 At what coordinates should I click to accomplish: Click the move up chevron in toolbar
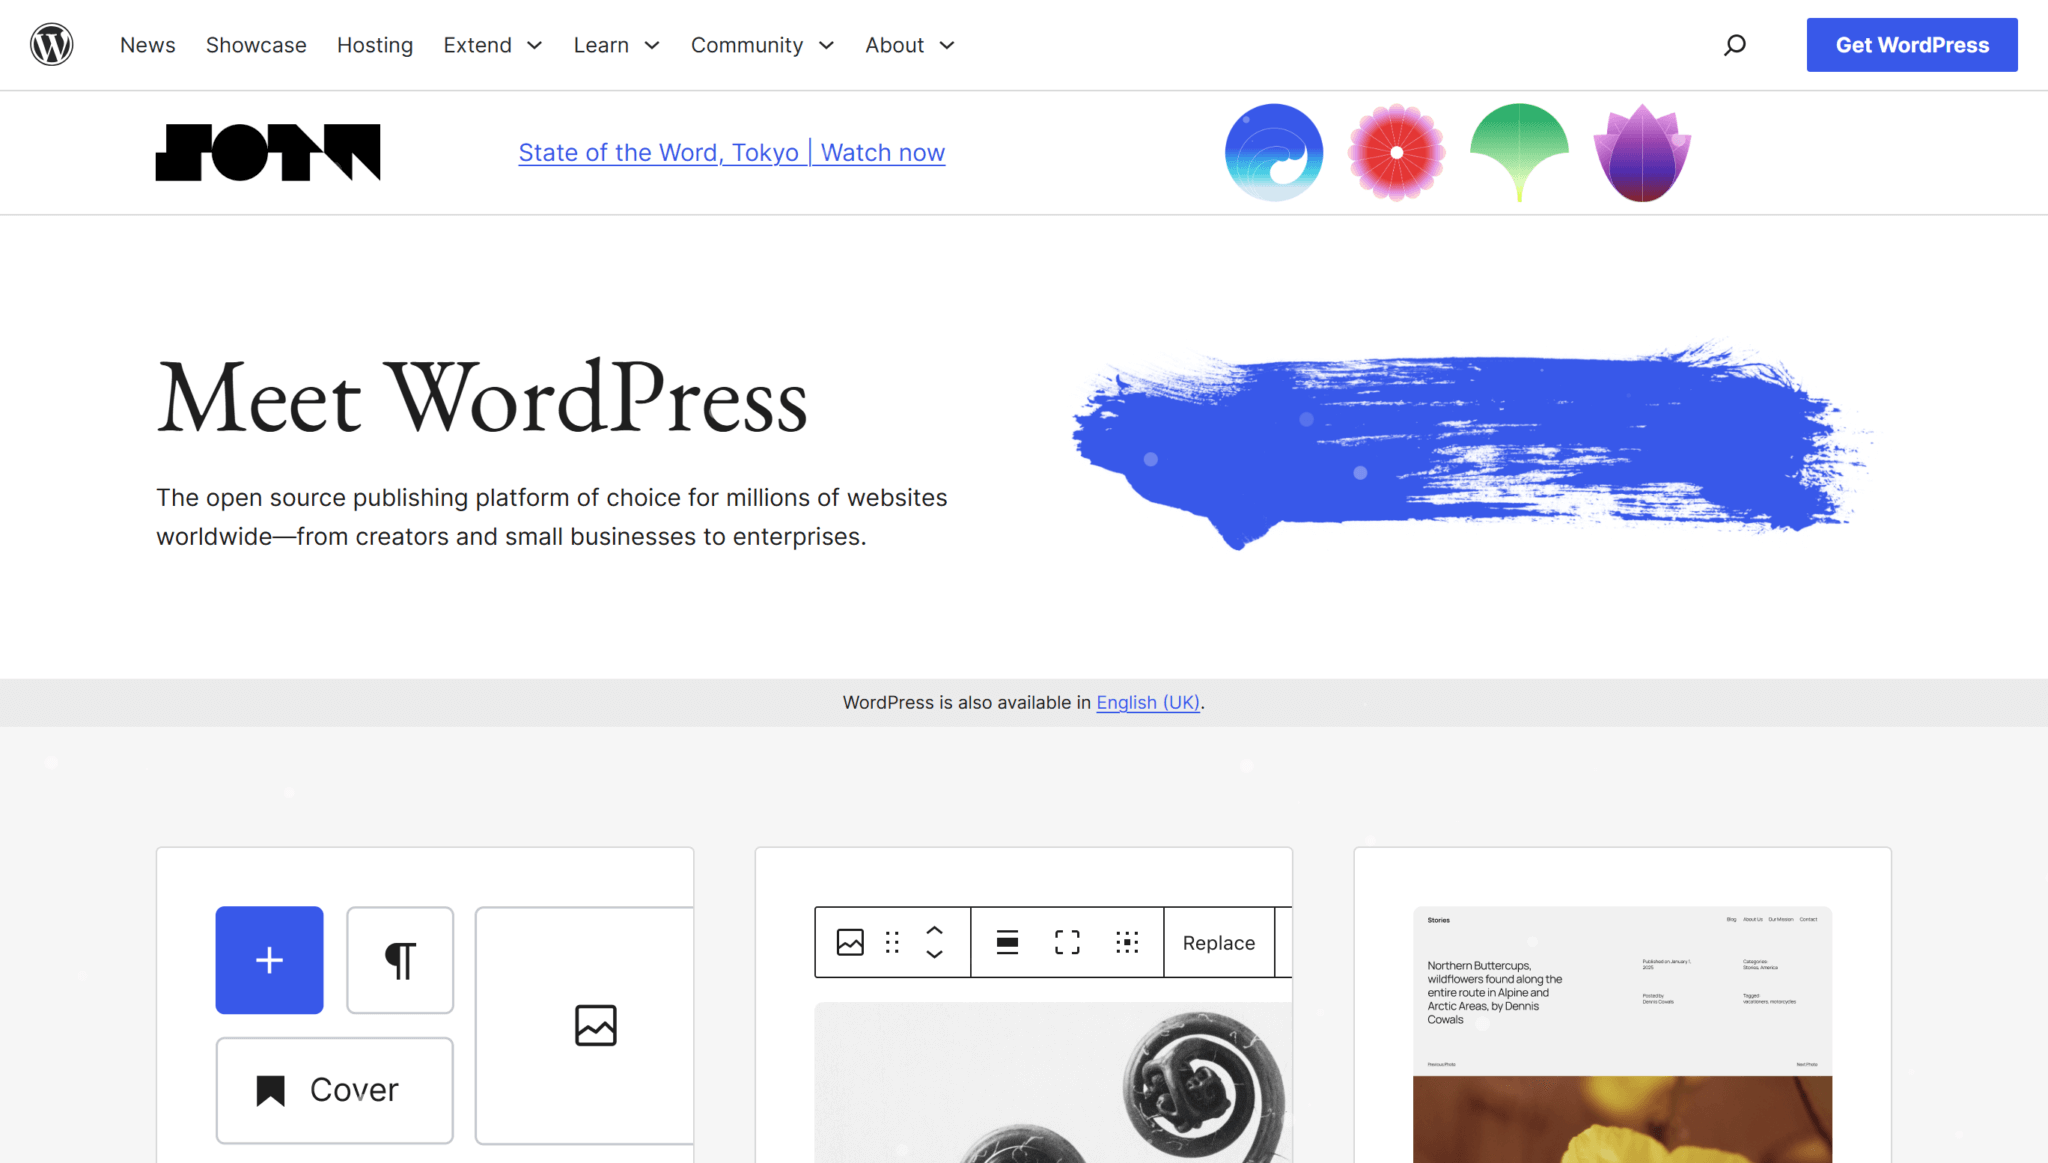[934, 929]
